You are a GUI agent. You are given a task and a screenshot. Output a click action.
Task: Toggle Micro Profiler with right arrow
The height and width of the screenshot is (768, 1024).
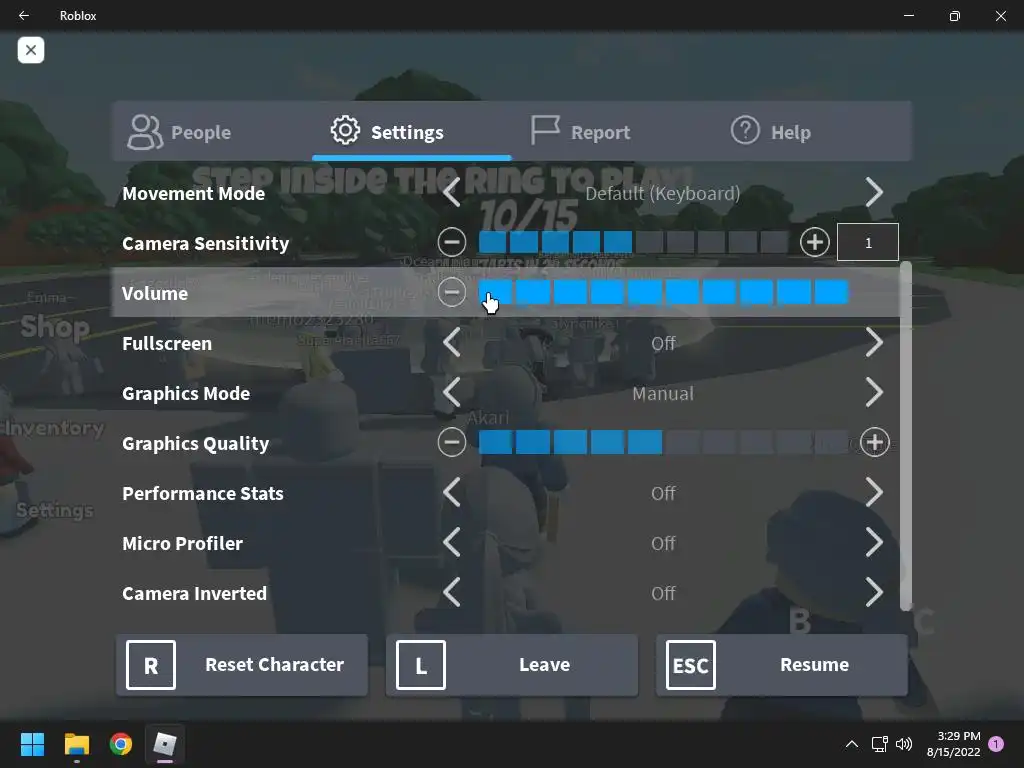click(x=874, y=543)
